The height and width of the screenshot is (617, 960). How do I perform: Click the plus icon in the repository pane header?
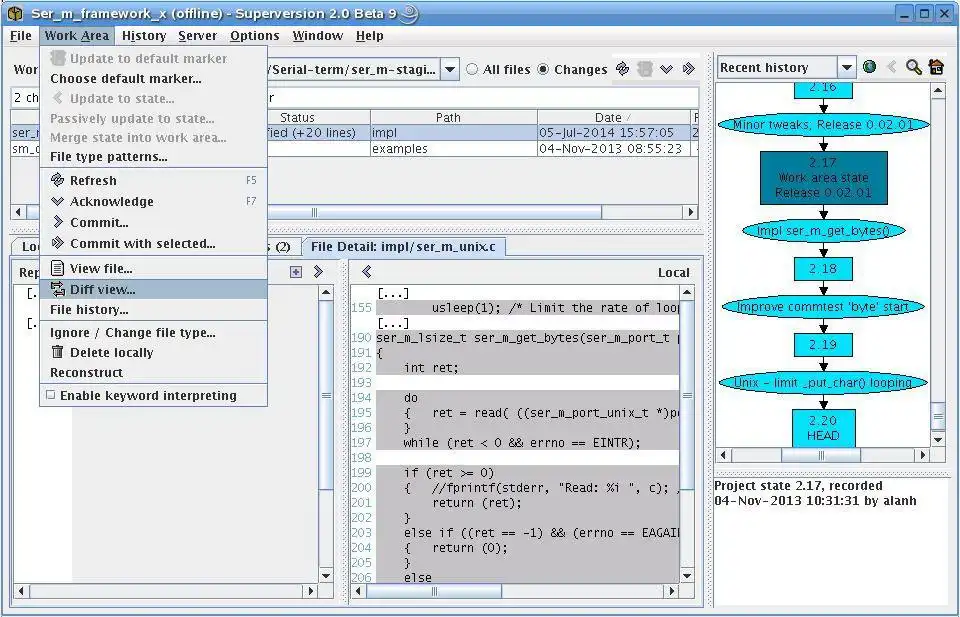point(296,272)
